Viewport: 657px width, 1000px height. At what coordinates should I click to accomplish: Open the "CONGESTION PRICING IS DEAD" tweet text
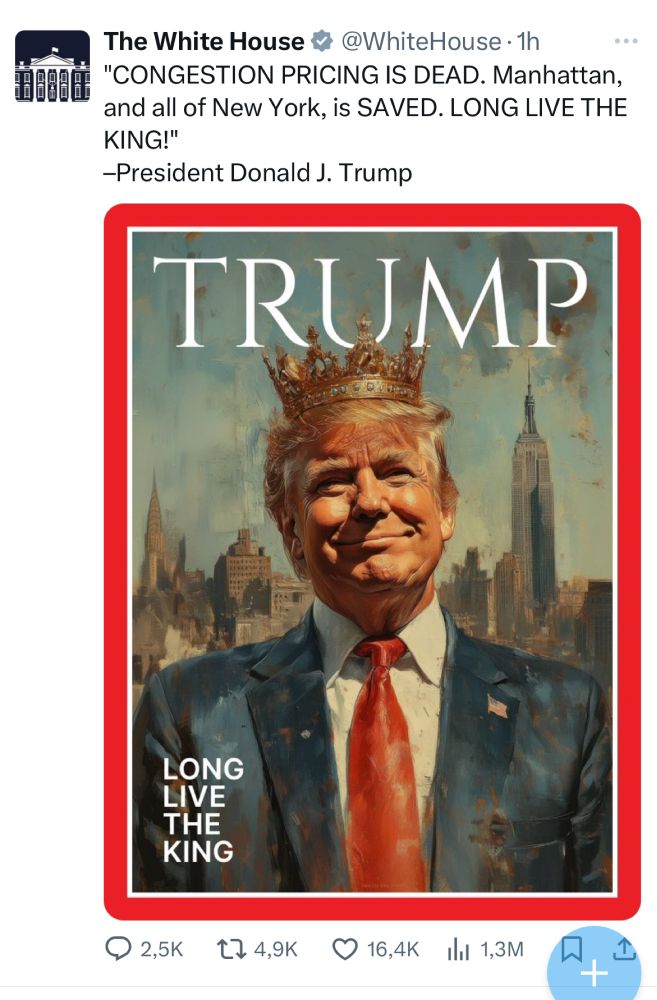[x=365, y=107]
